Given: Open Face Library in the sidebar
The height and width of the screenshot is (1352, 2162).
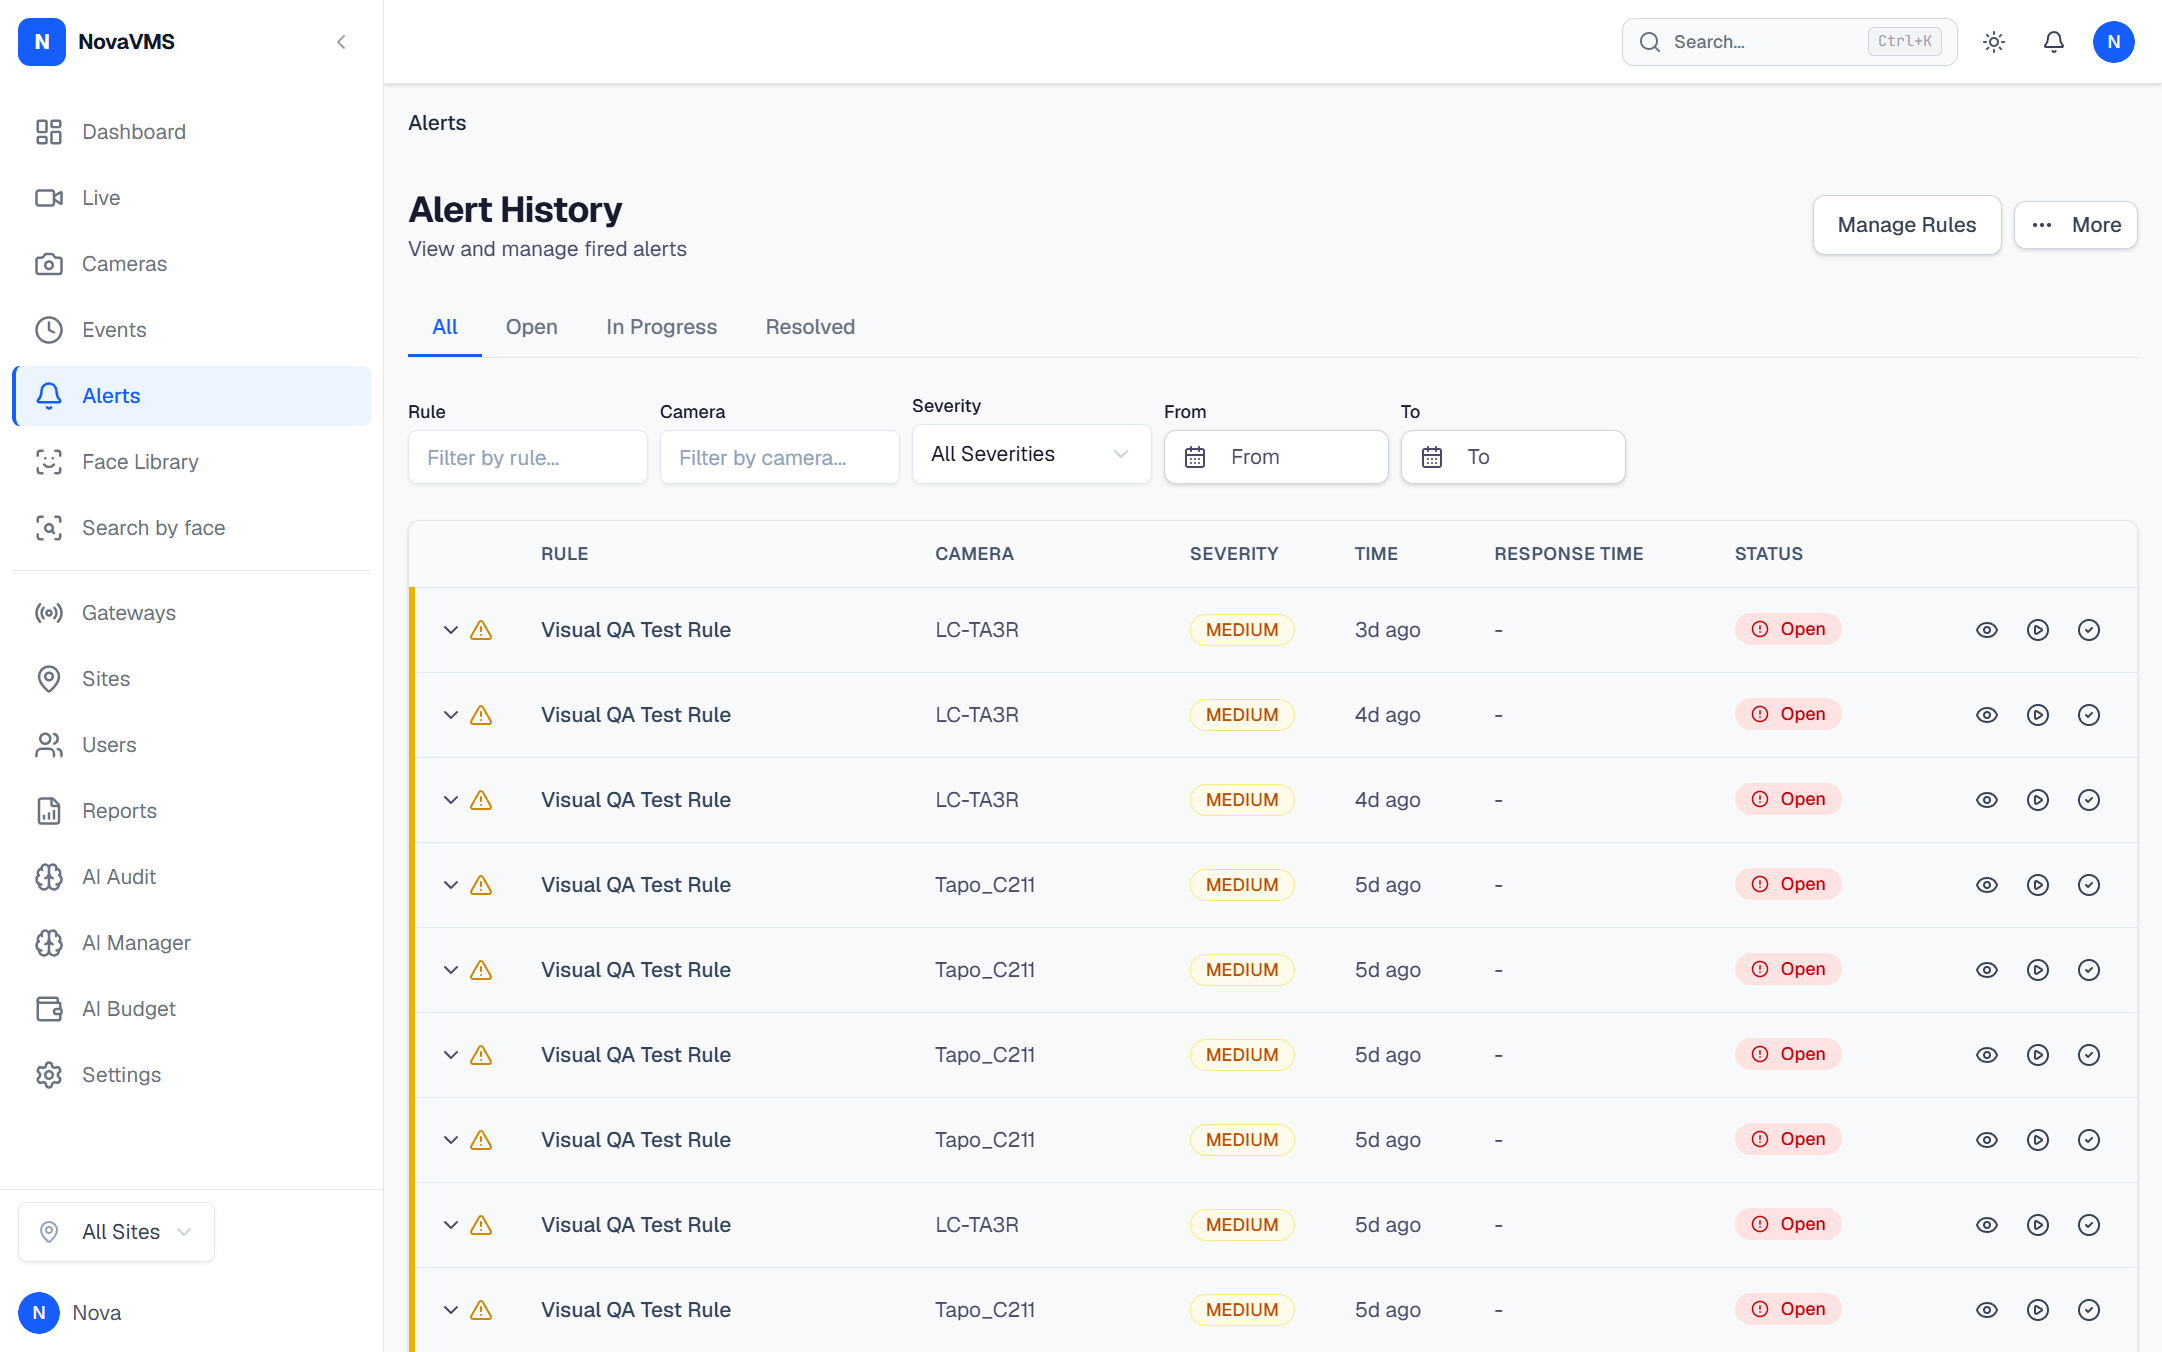Looking at the screenshot, I should click(x=191, y=462).
